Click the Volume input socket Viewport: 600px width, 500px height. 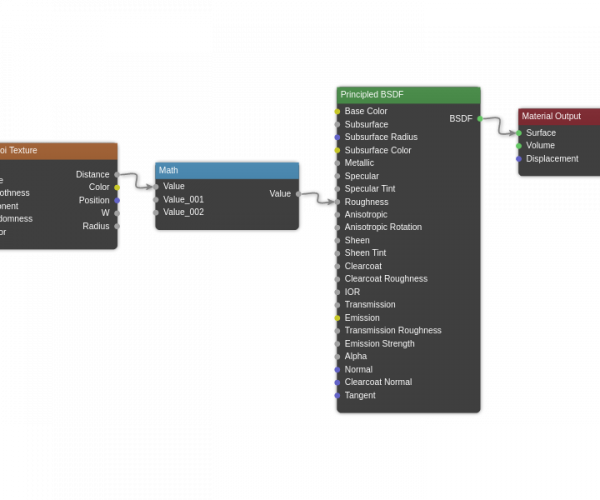(519, 146)
